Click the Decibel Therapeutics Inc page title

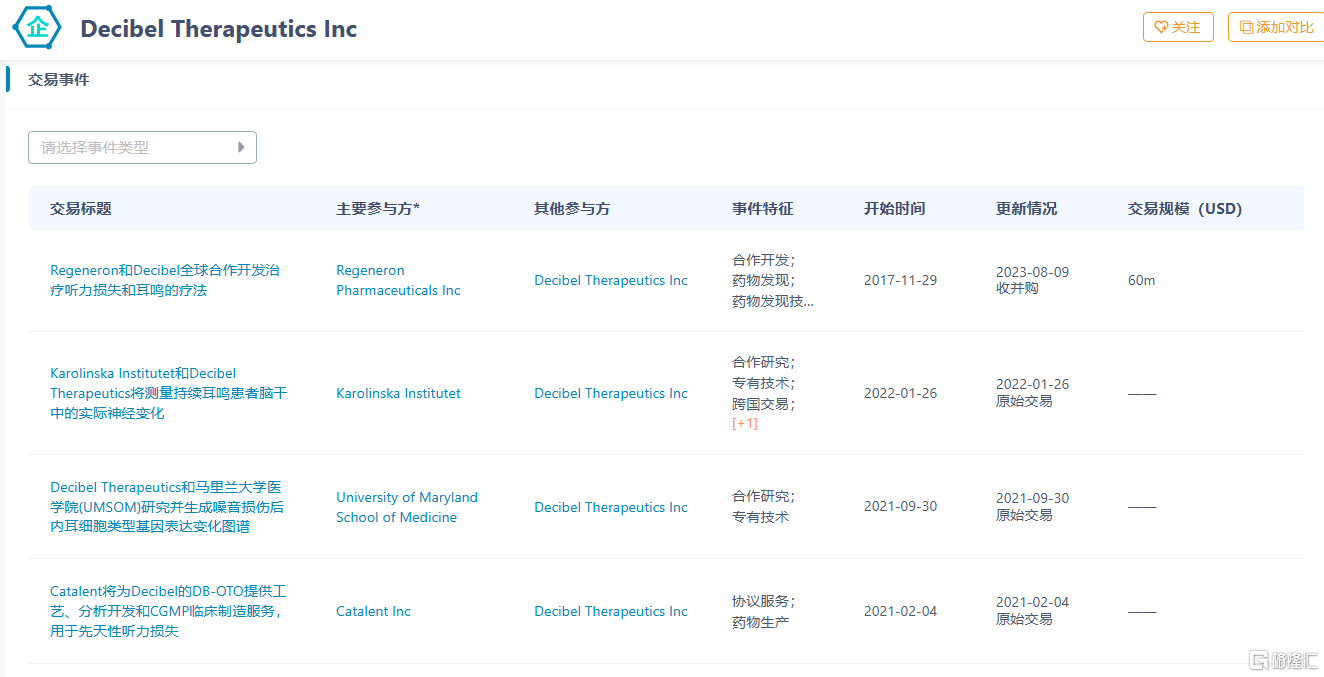point(218,28)
